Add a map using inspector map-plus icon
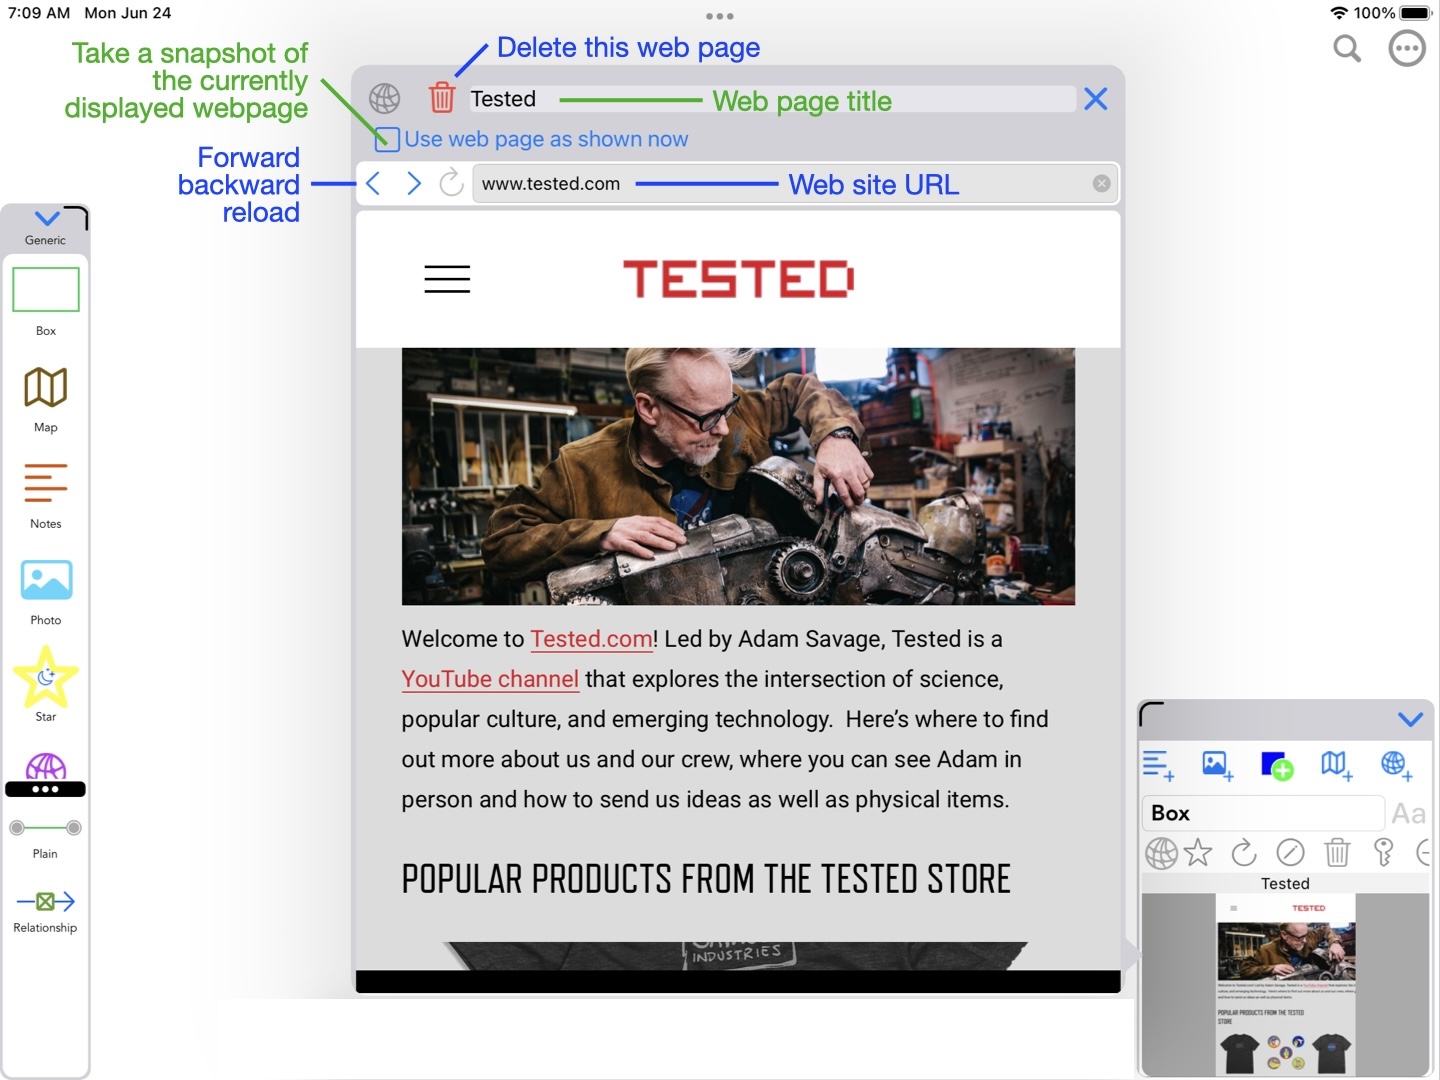This screenshot has height=1080, width=1440. [x=1337, y=766]
